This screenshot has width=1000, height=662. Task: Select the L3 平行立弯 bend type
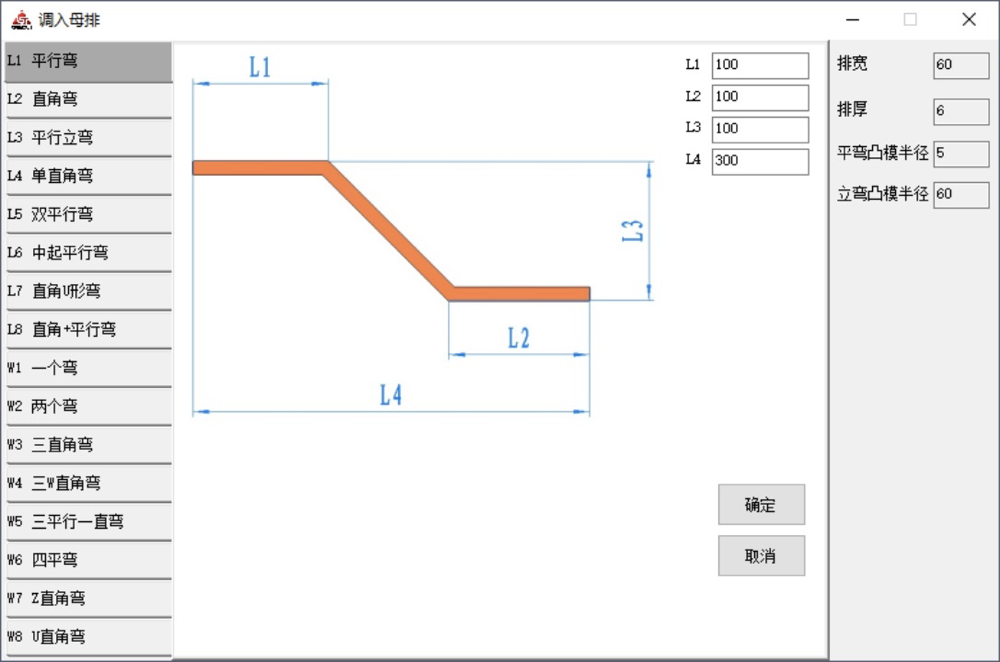click(x=88, y=138)
